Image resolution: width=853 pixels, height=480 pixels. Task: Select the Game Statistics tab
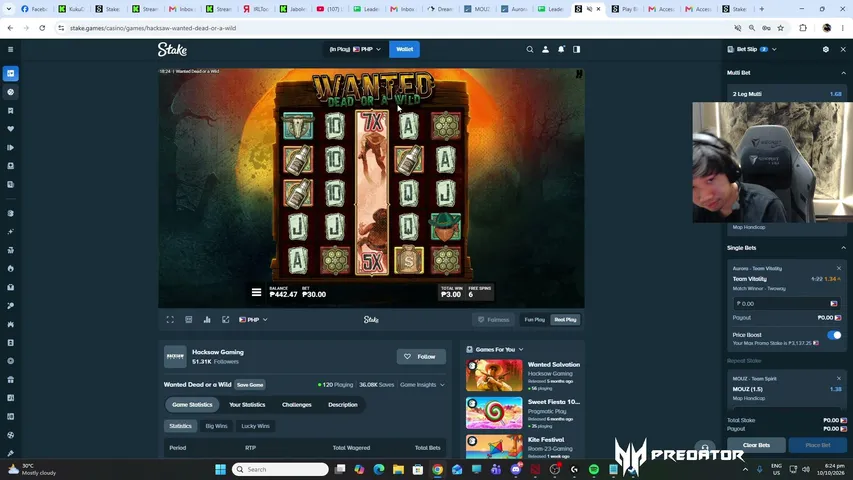pos(192,405)
